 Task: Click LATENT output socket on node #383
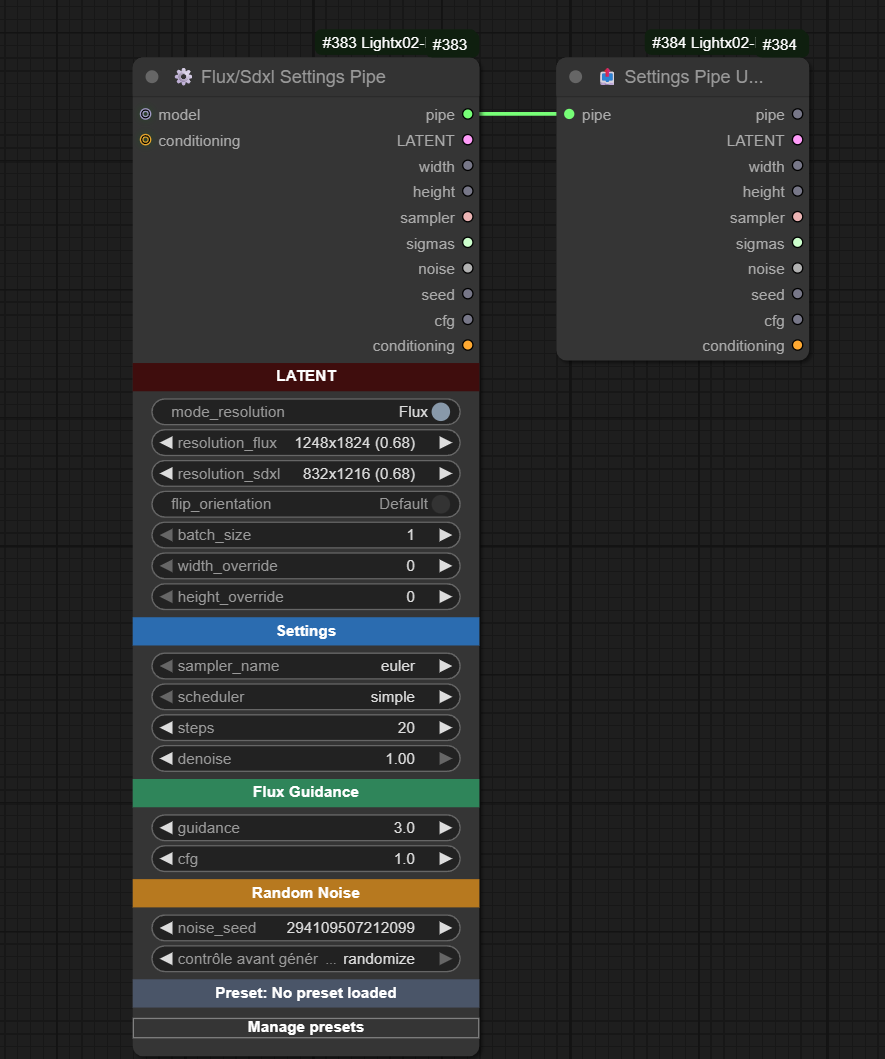(467, 140)
